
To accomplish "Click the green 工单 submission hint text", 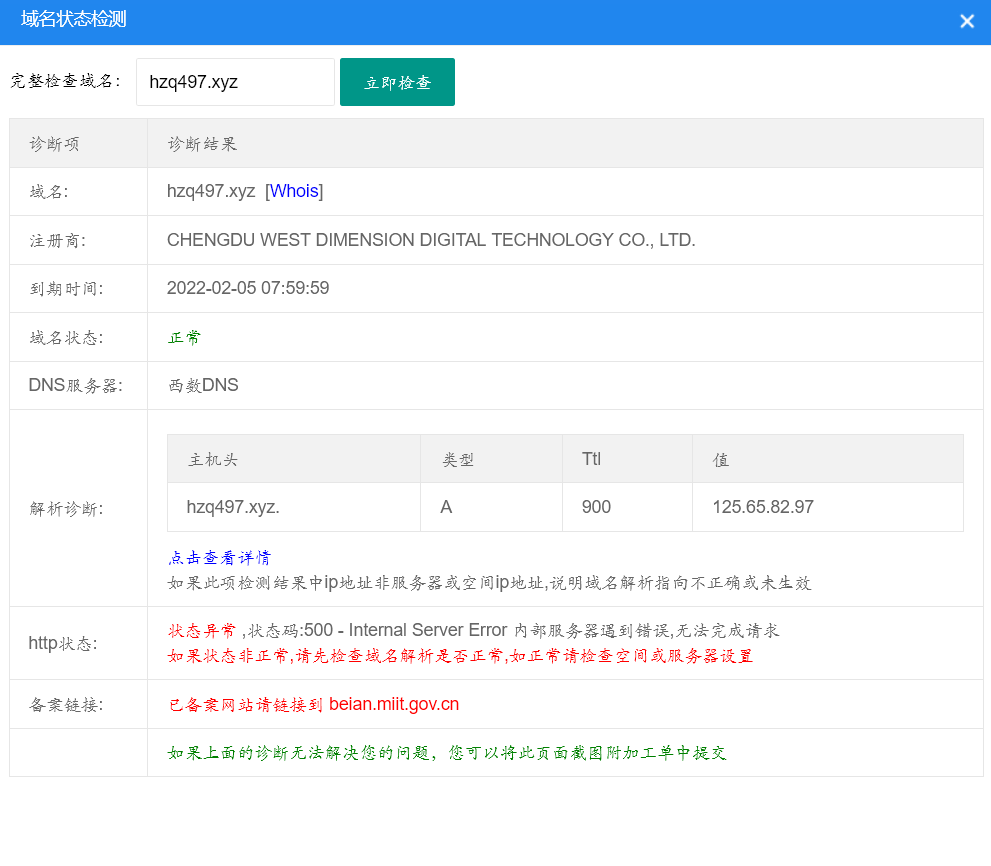I will [x=446, y=753].
